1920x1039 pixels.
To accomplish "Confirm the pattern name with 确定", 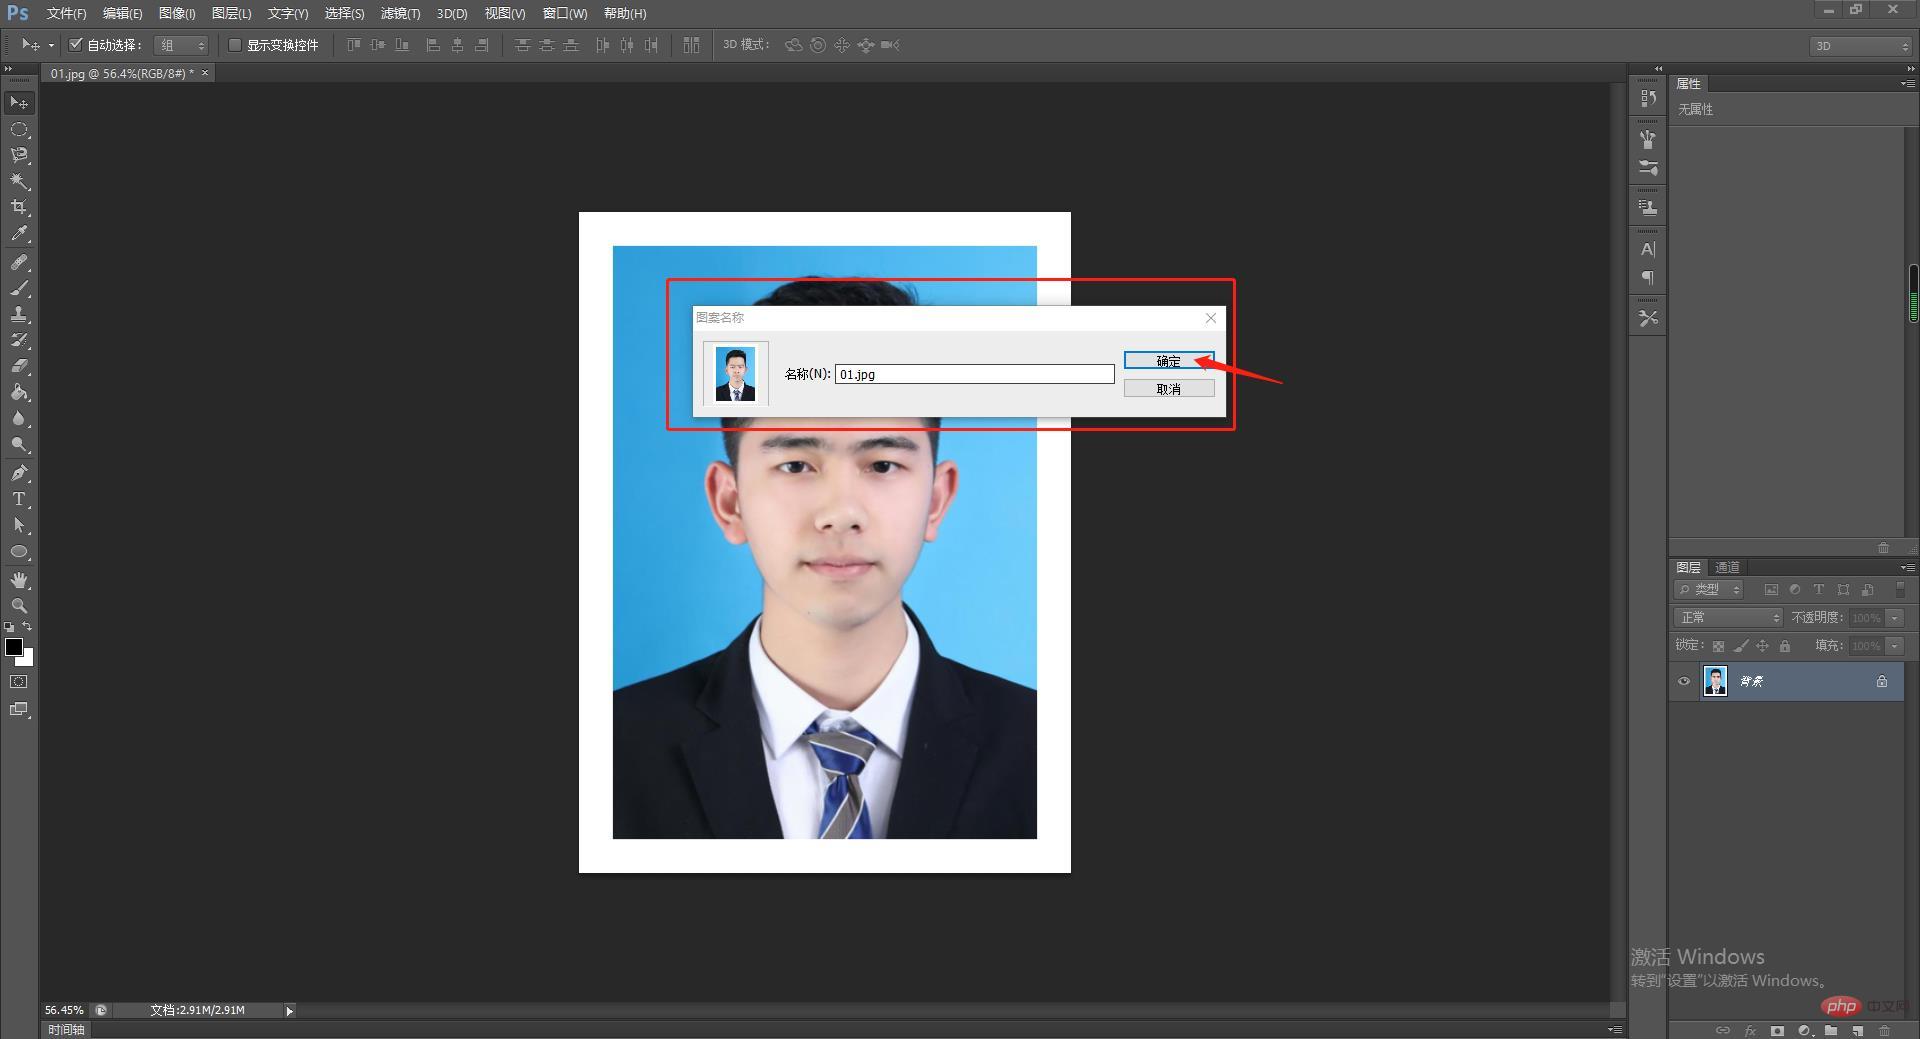I will coord(1169,361).
